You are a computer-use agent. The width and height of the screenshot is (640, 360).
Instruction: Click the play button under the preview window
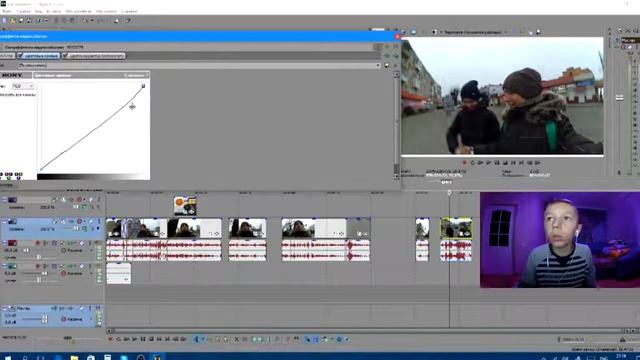coord(489,163)
